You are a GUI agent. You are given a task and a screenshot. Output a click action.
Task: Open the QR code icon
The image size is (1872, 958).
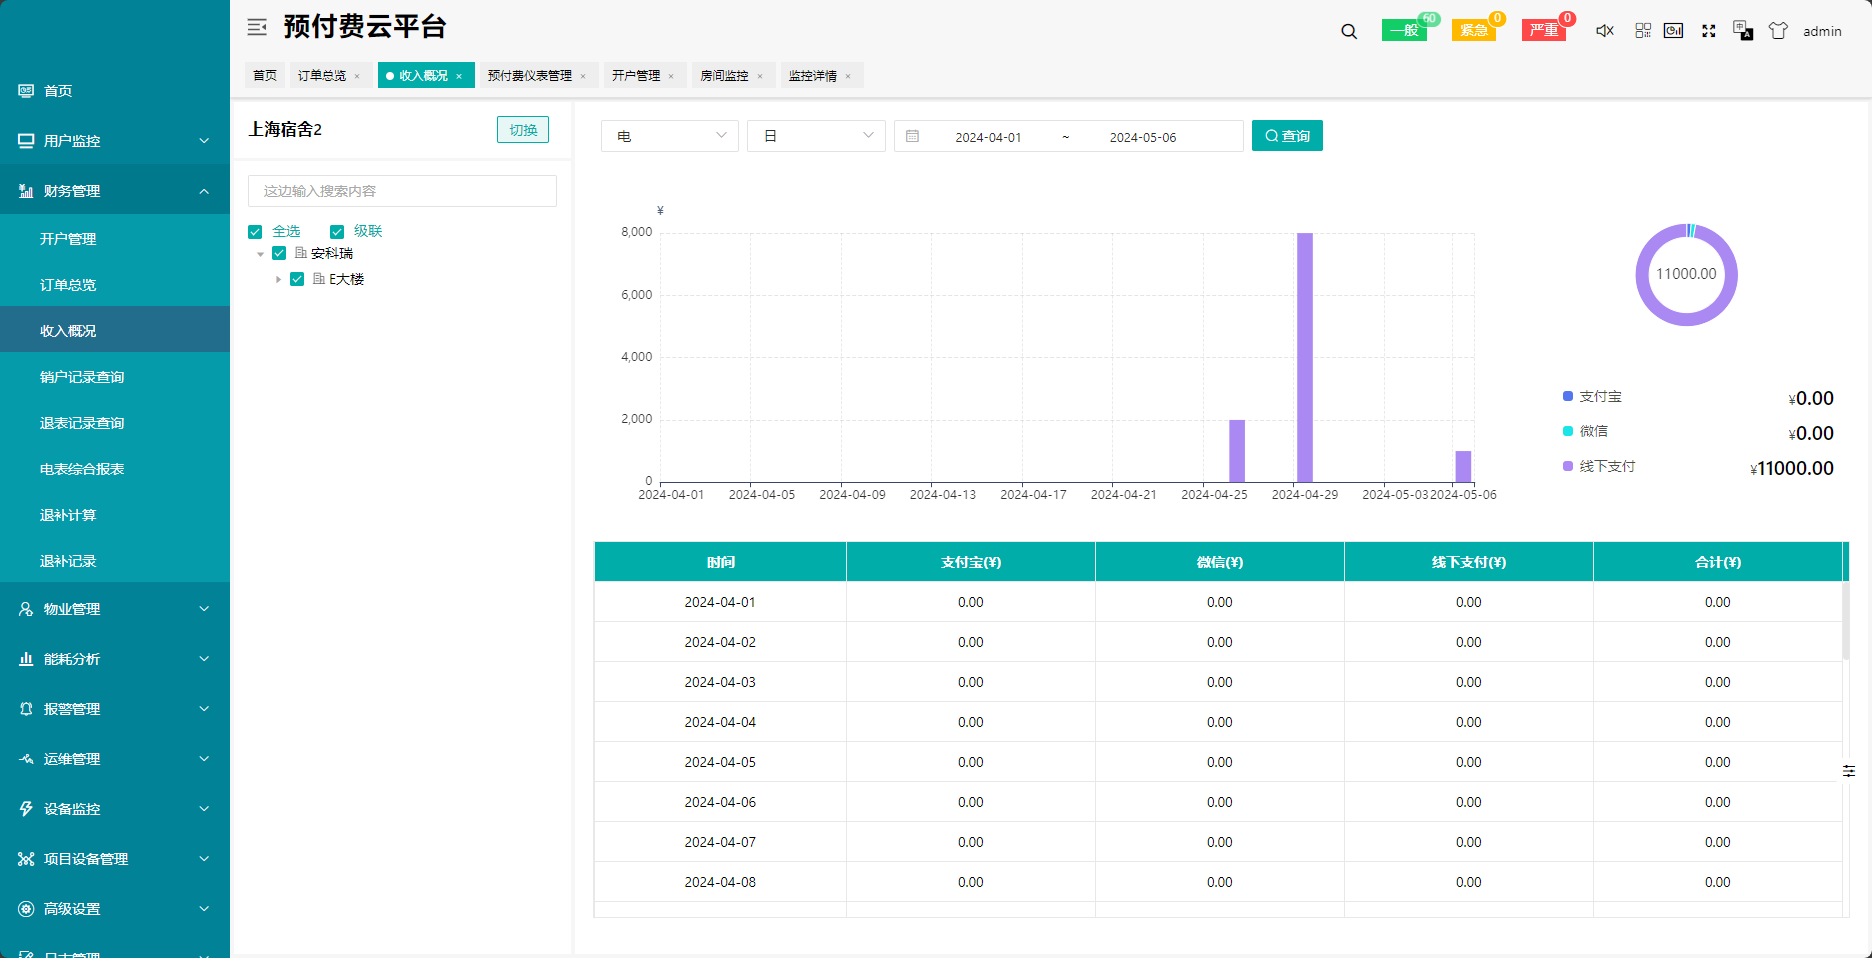tap(1643, 31)
